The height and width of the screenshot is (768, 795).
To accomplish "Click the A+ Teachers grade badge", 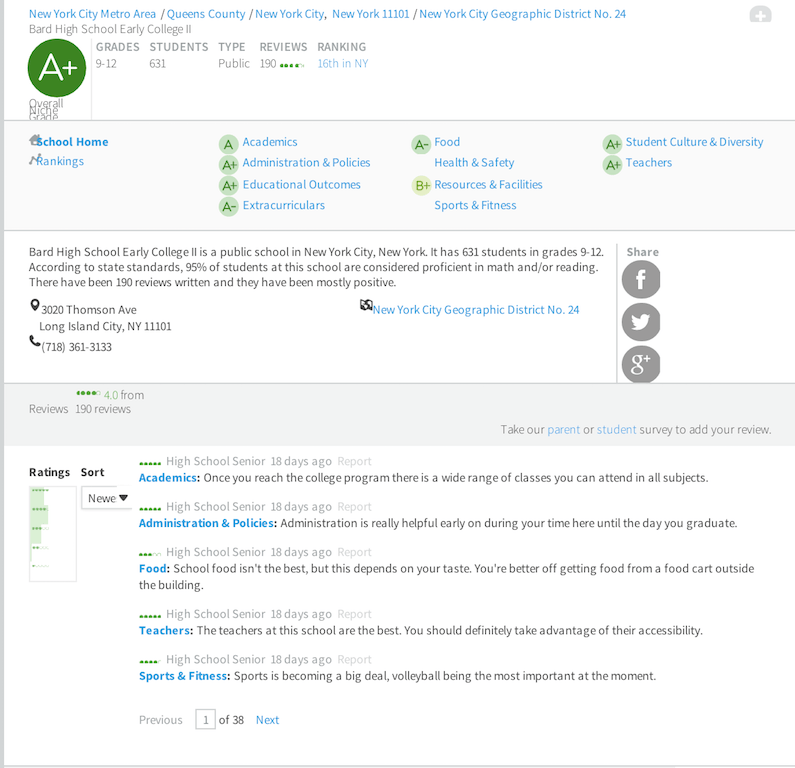I will point(612,164).
